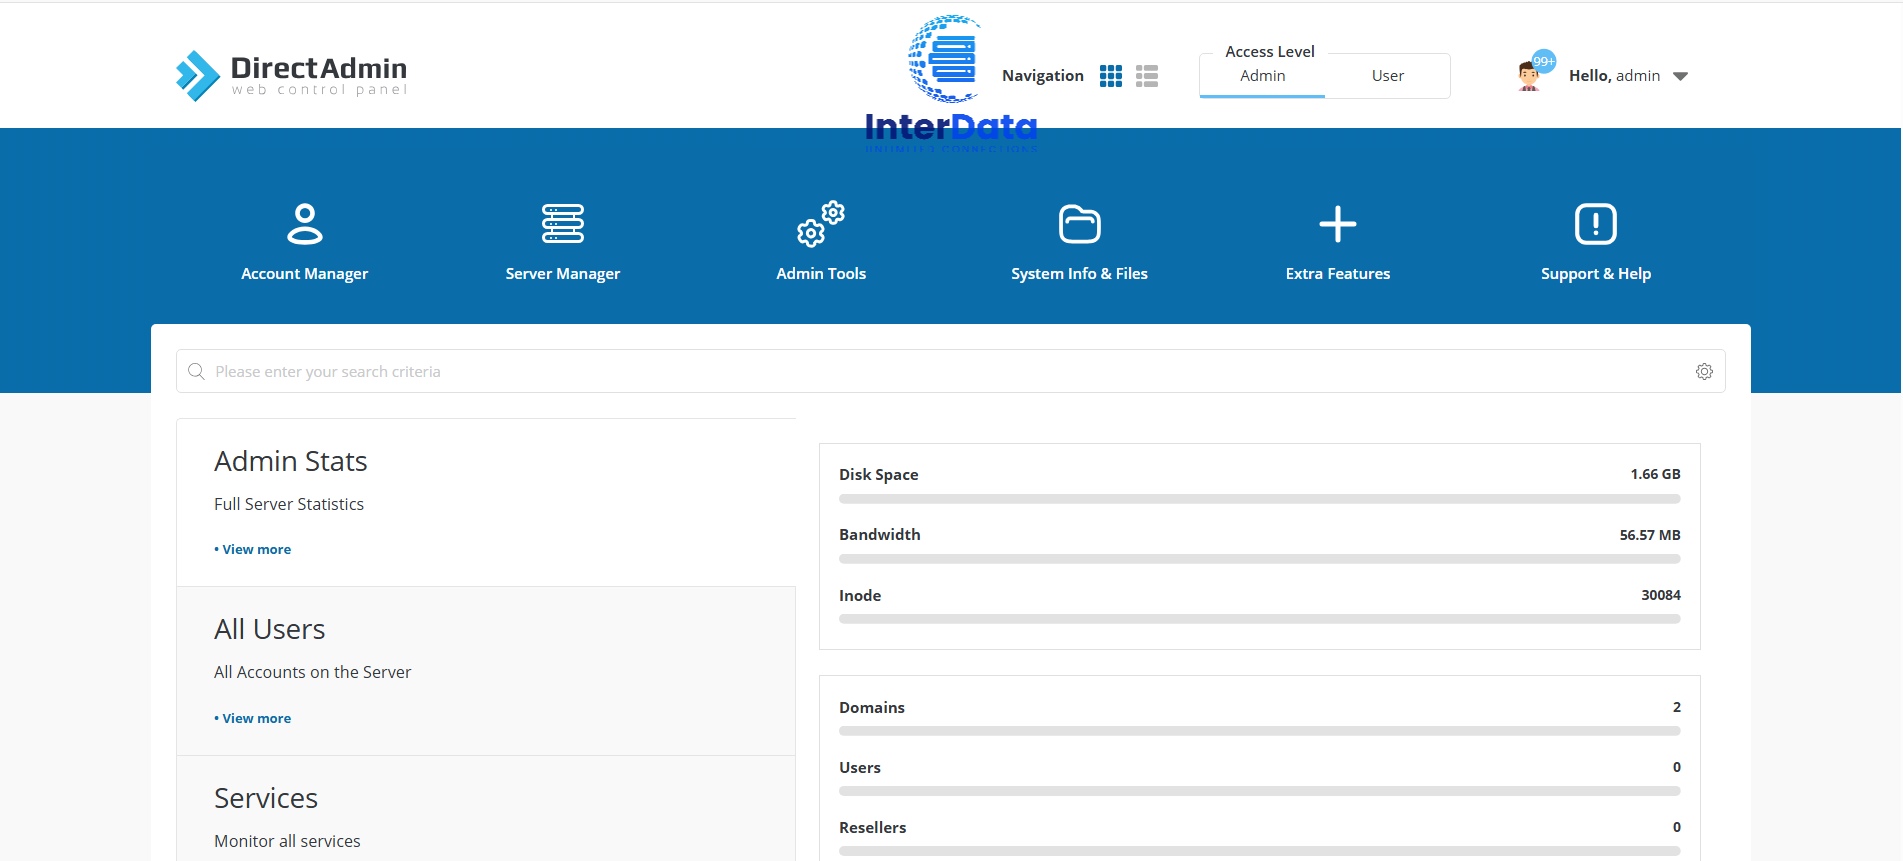Click the Bandwidth usage bar
This screenshot has height=861, width=1903.
point(1259,559)
